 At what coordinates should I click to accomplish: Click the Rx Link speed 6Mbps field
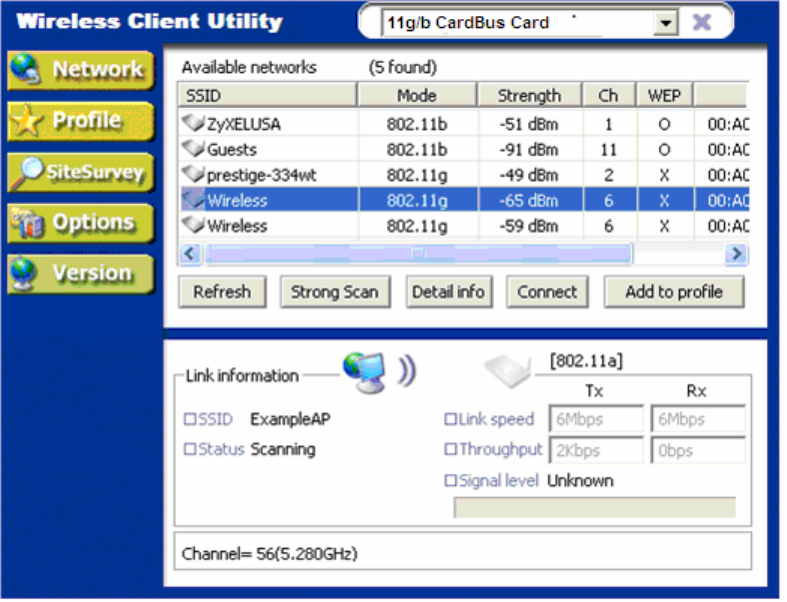coord(698,419)
